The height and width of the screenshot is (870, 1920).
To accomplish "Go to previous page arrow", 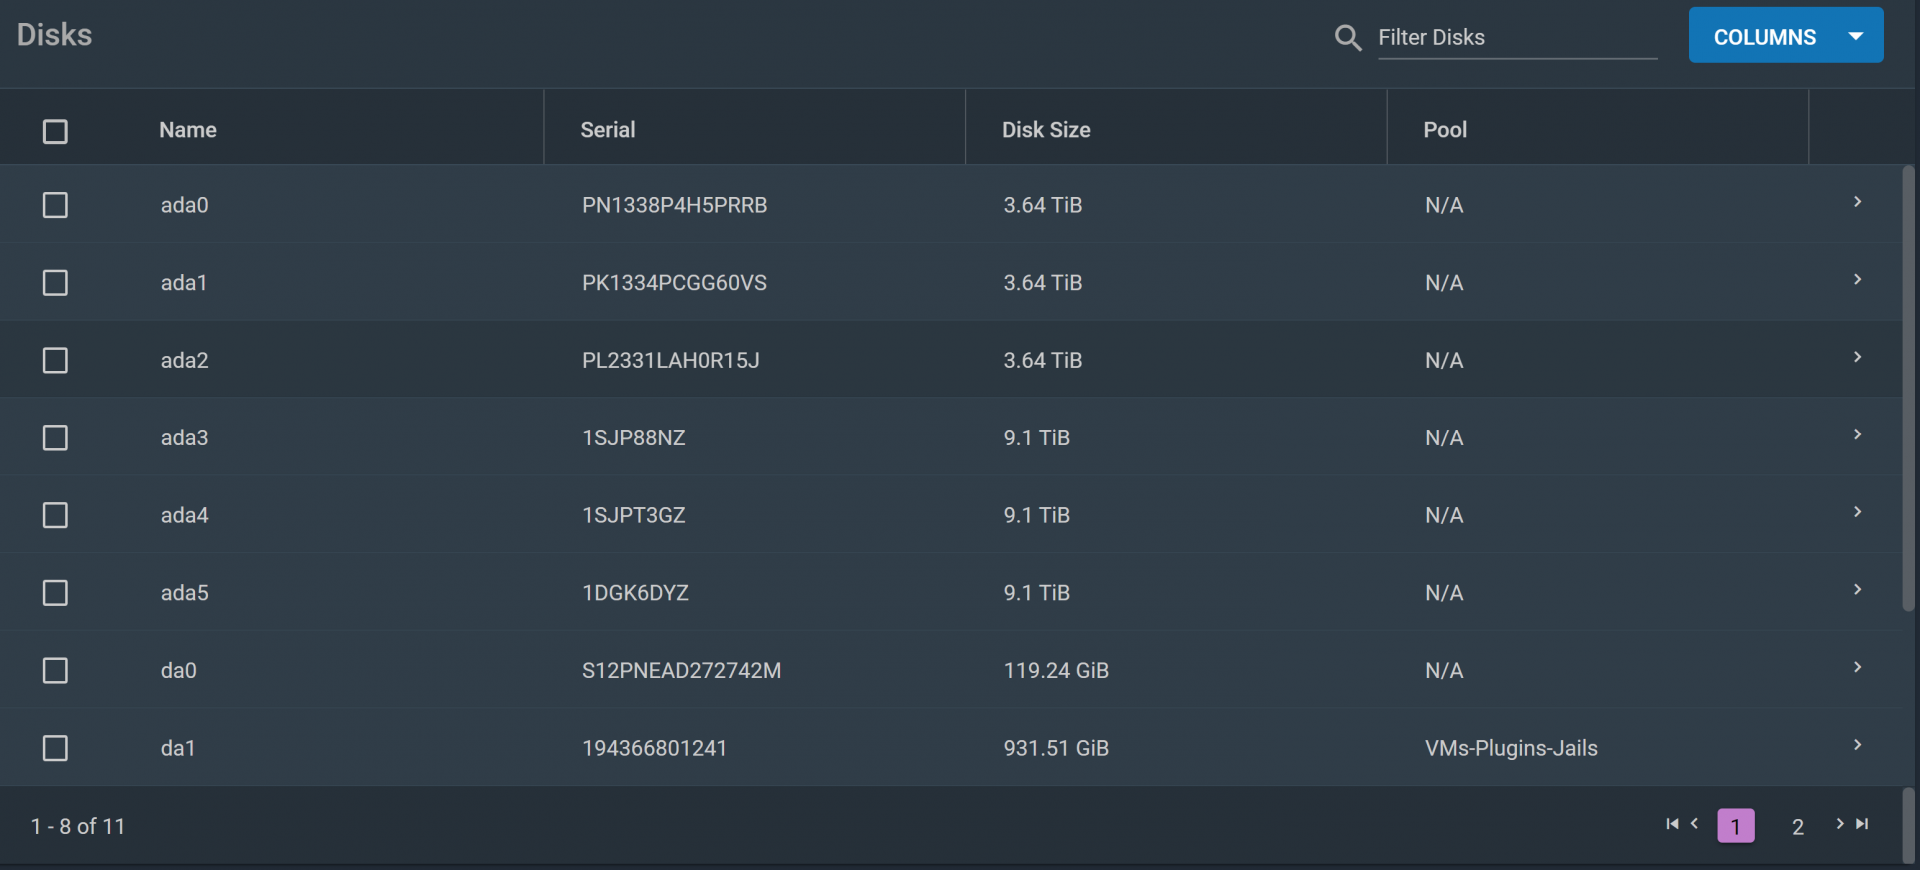I will click(x=1695, y=824).
